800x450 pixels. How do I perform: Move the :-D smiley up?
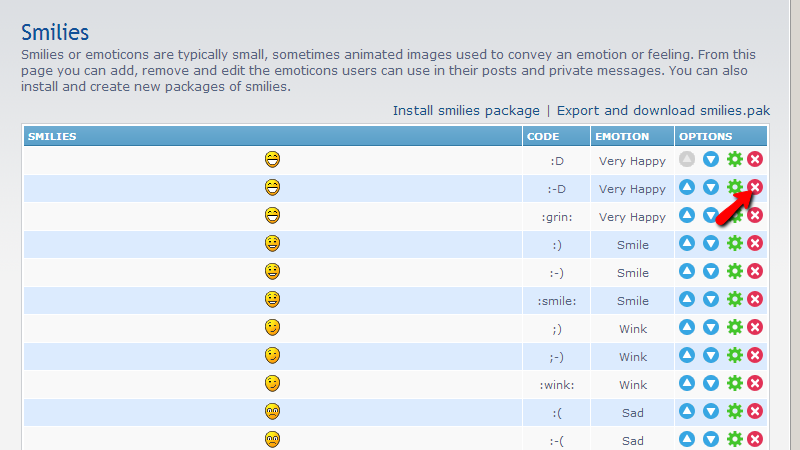(686, 187)
